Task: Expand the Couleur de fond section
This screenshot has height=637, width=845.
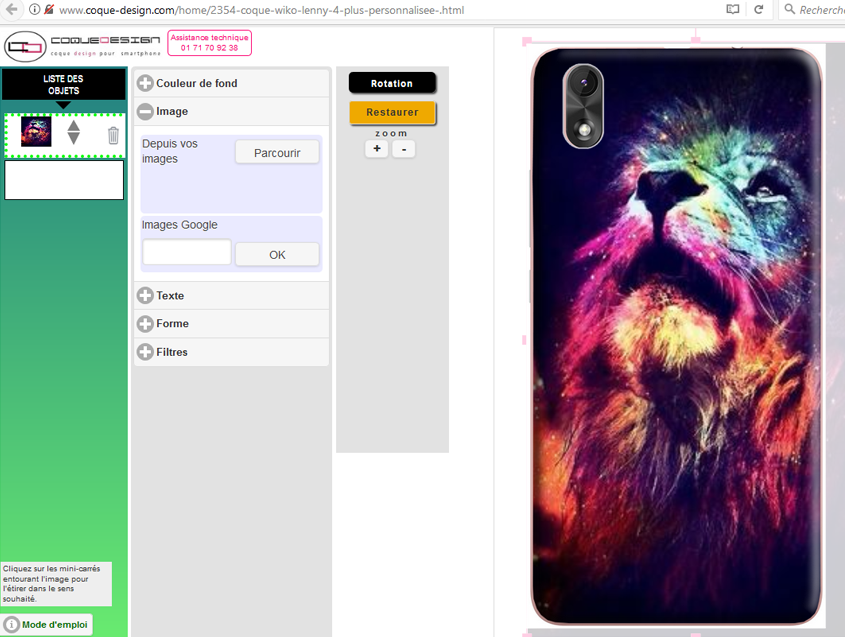Action: [x=231, y=84]
